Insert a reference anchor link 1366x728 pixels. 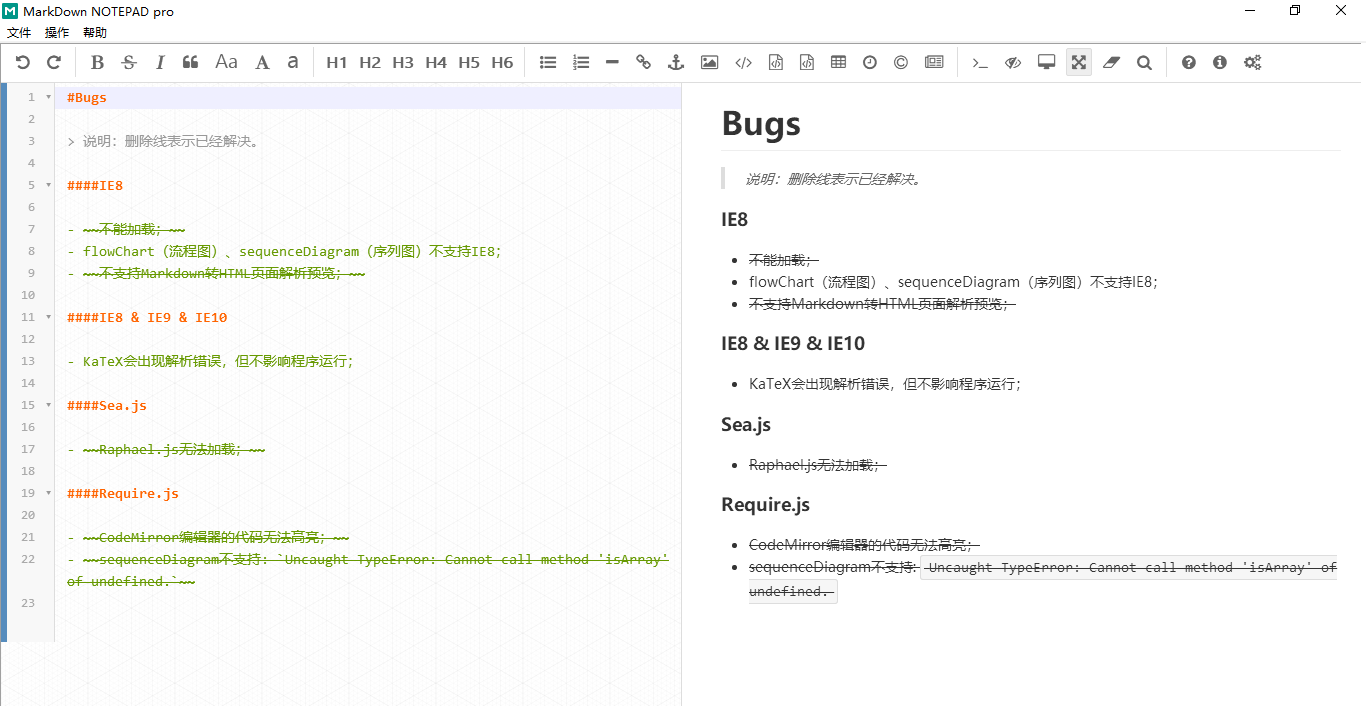(x=675, y=62)
